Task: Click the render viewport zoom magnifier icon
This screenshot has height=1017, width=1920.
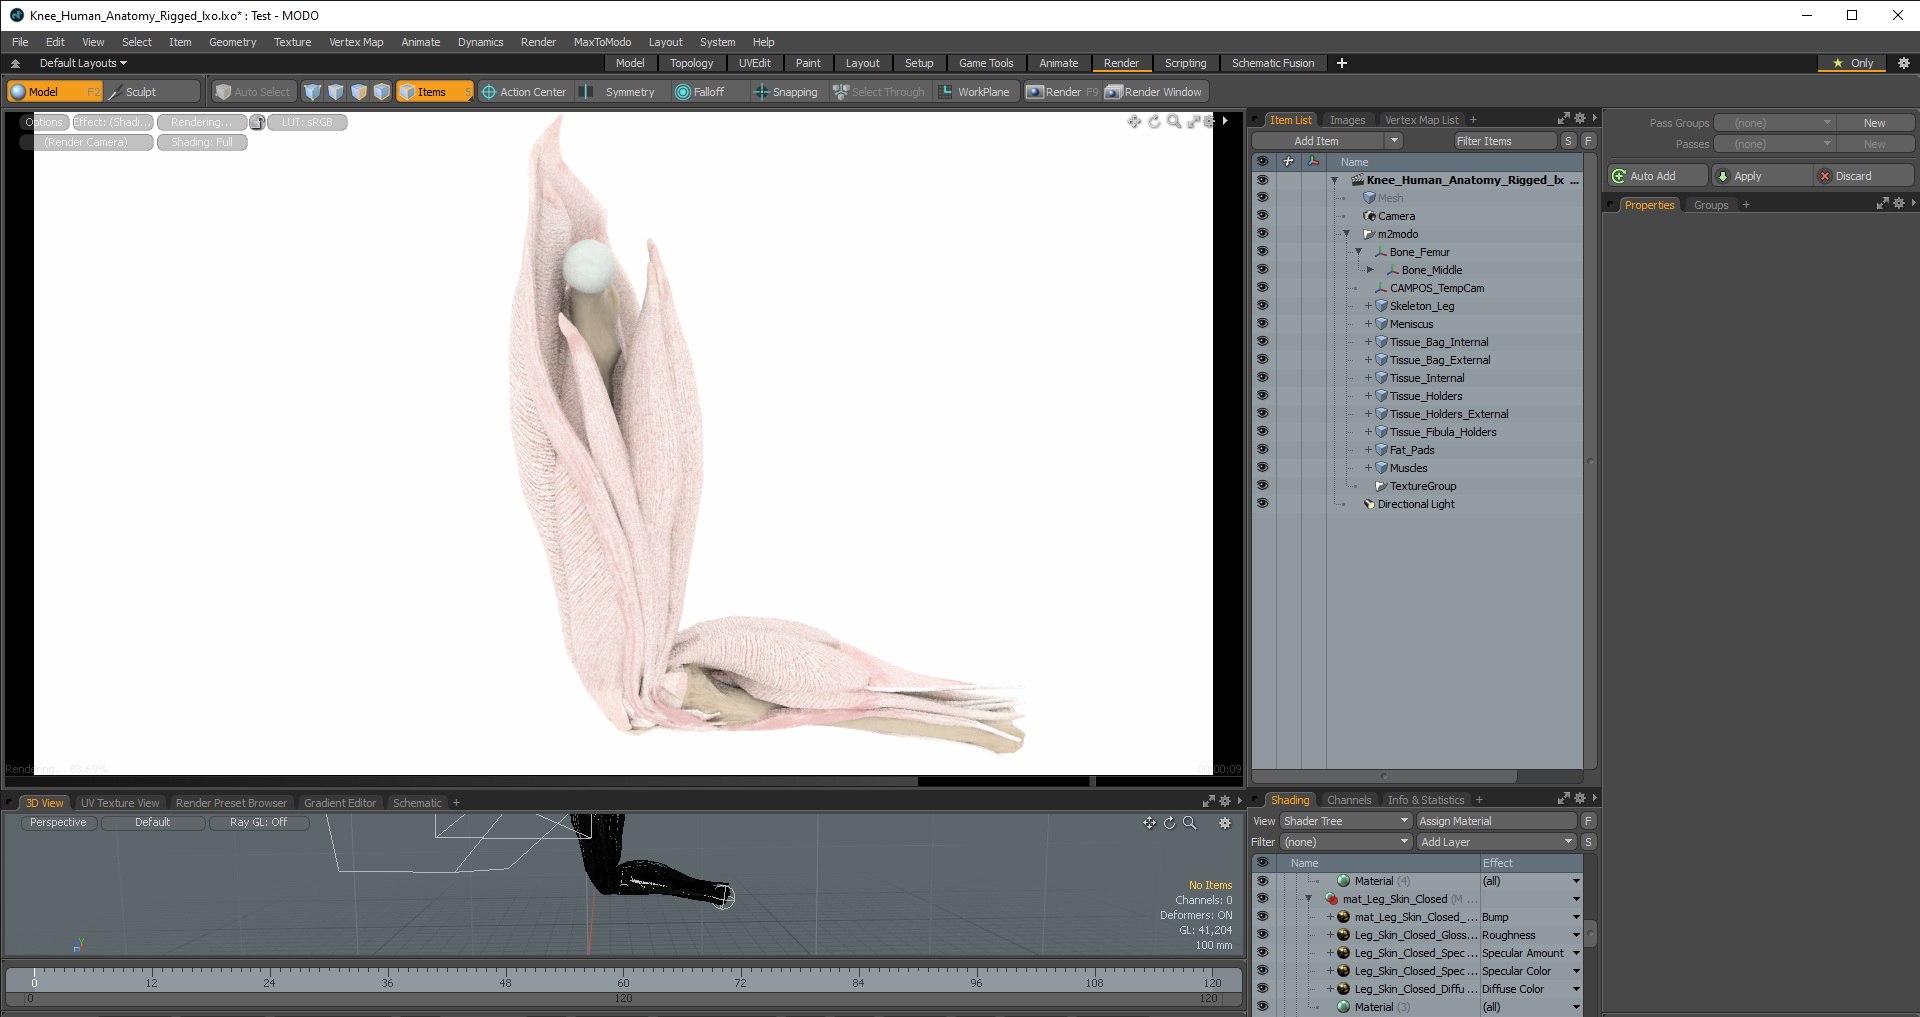Action: [x=1174, y=121]
